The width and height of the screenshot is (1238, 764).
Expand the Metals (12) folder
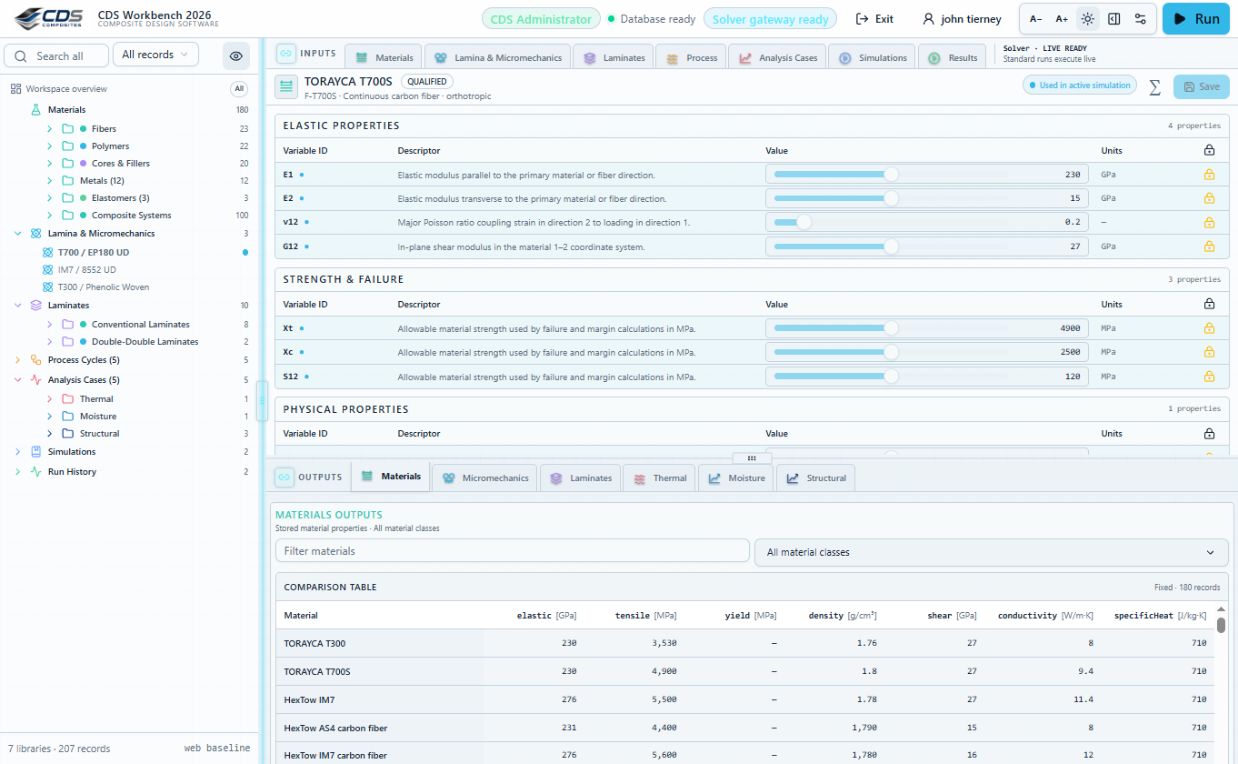tap(49, 181)
